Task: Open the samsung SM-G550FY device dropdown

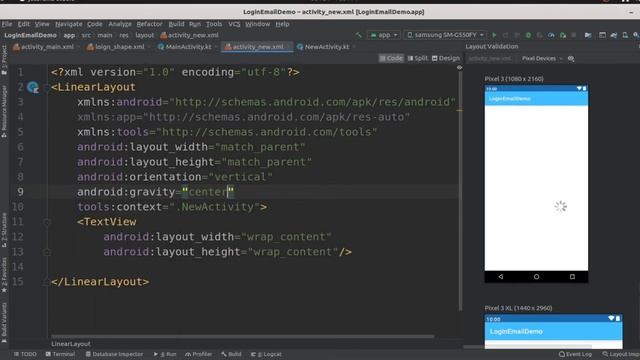Action: point(445,35)
